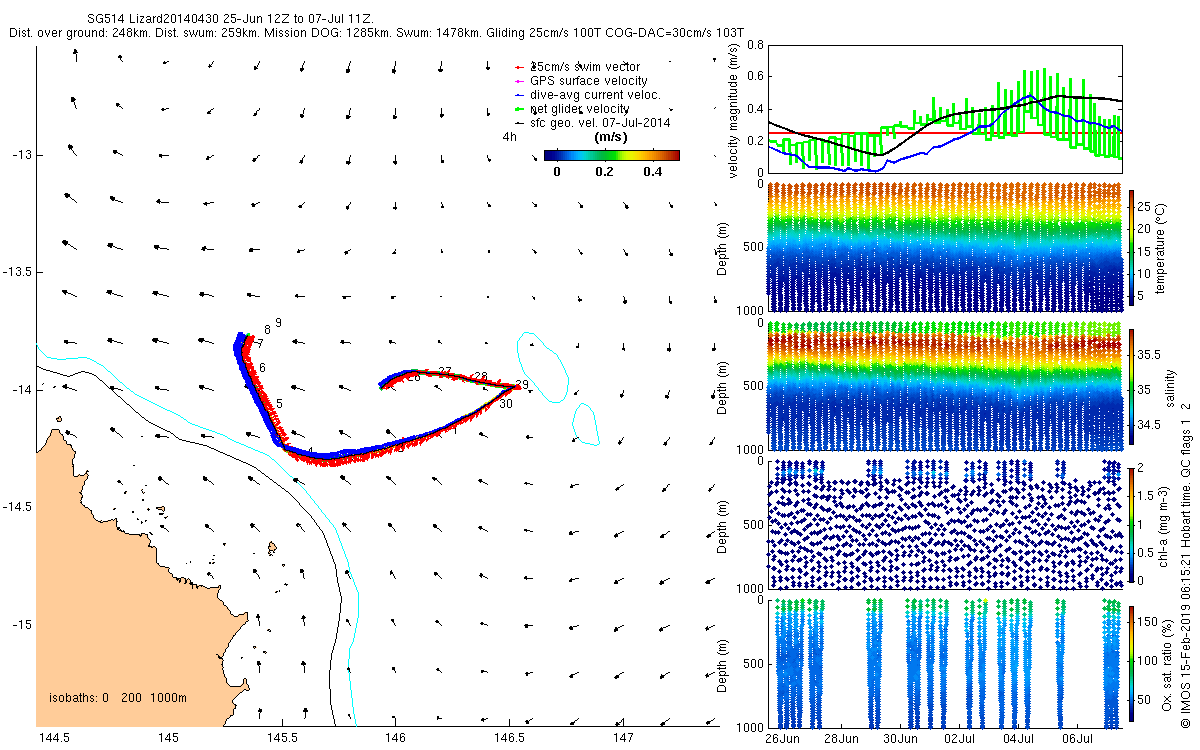Click the temperature depth-time section panel
Viewport: 1200px width, 750px height.
944,247
